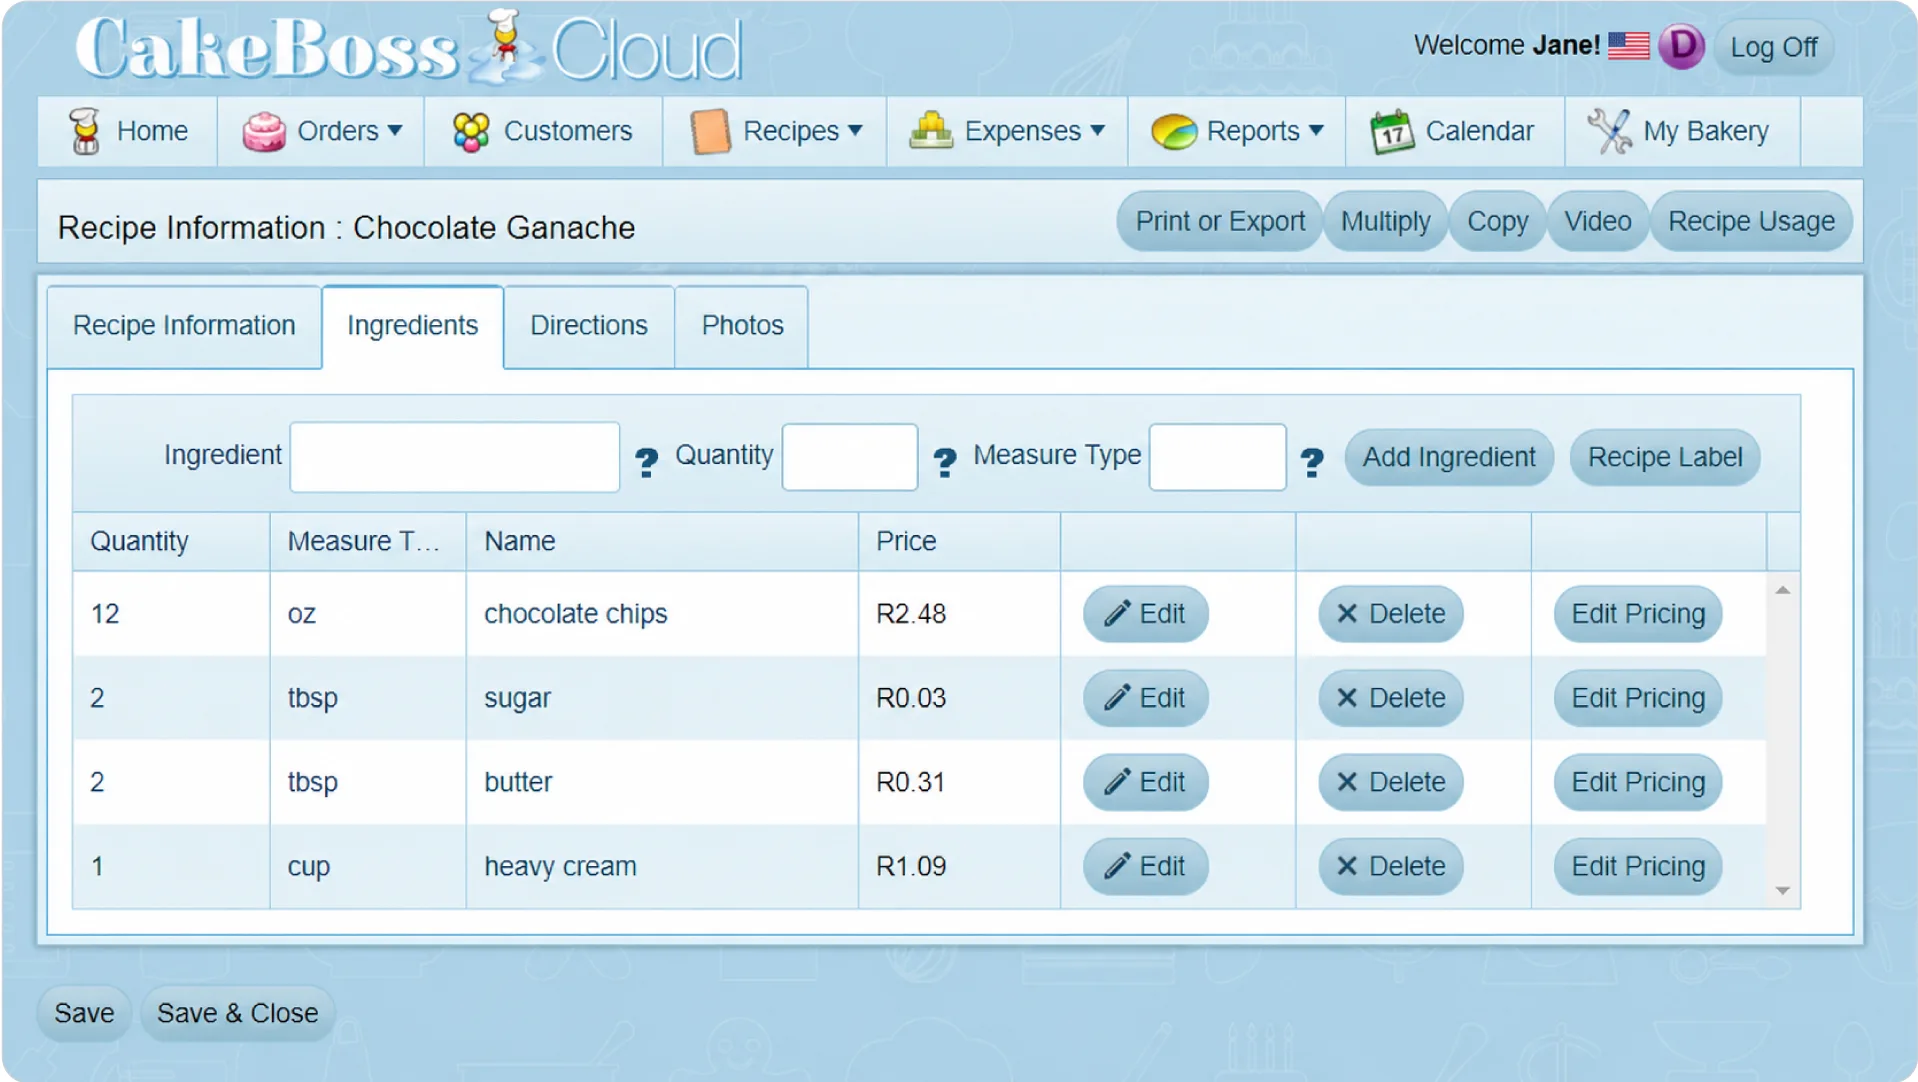Image resolution: width=1918 pixels, height=1082 pixels.
Task: Click the R2.48 price cell
Action: pyautogui.click(x=959, y=614)
